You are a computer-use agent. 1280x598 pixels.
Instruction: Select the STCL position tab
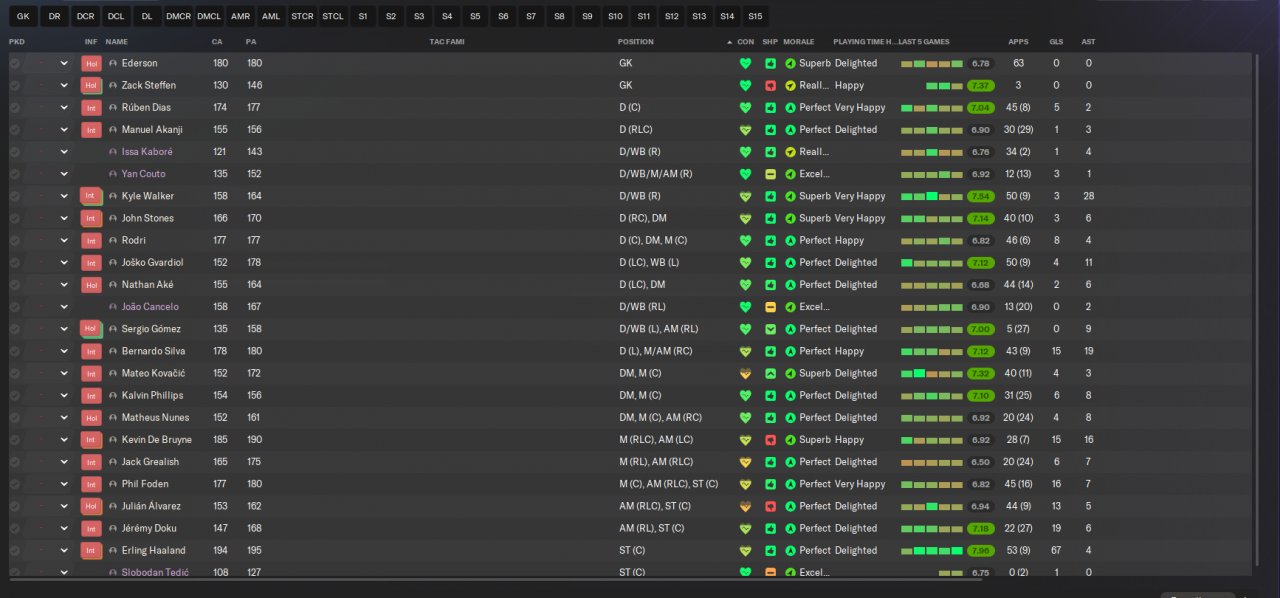click(333, 16)
